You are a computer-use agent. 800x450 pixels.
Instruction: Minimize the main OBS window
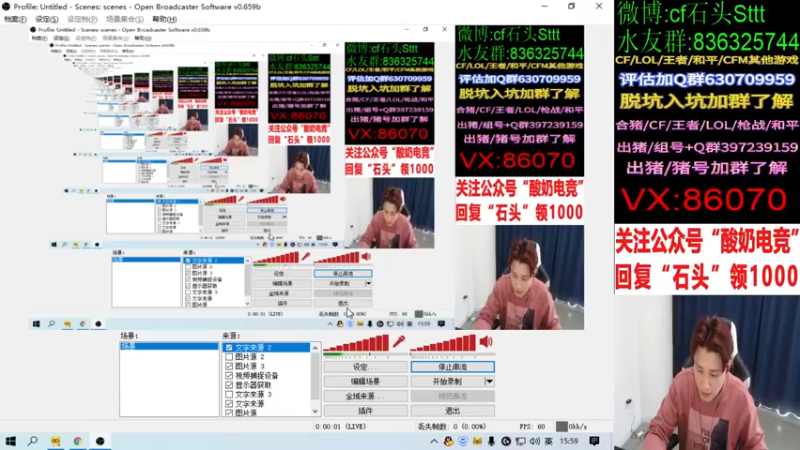coord(545,7)
